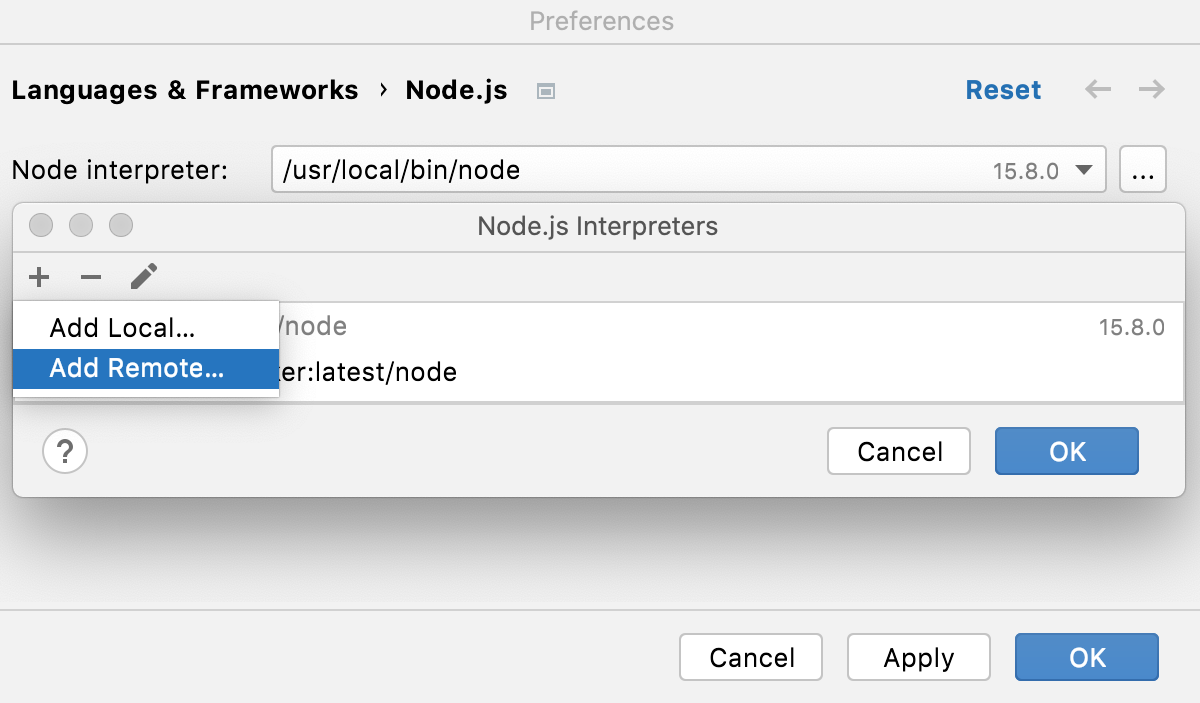The width and height of the screenshot is (1200, 703).
Task: Select the pencil icon to edit interpreter
Action: point(143,277)
